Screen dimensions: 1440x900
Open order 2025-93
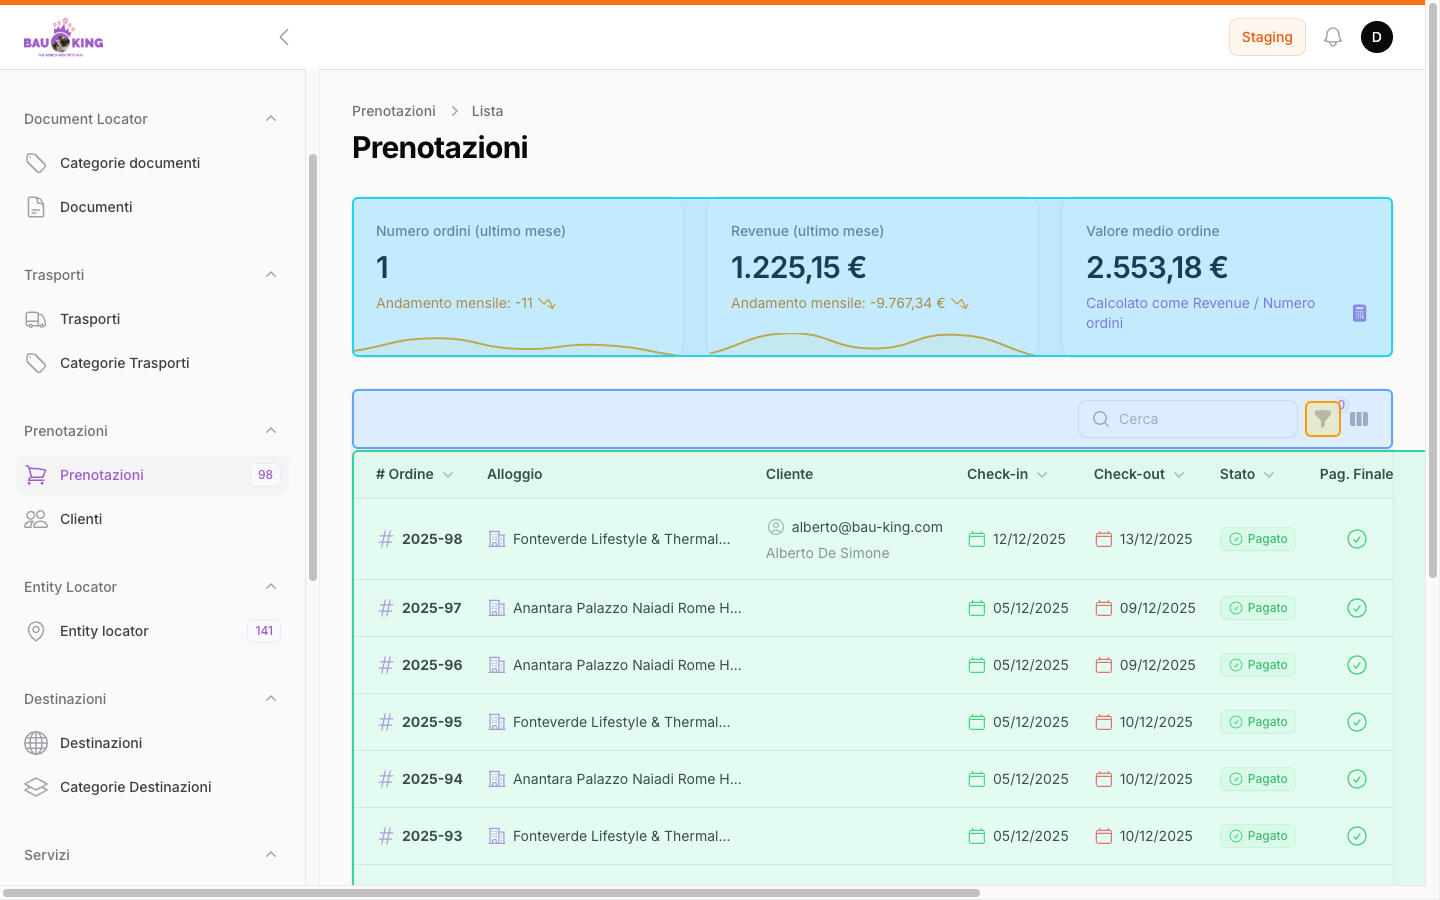432,836
